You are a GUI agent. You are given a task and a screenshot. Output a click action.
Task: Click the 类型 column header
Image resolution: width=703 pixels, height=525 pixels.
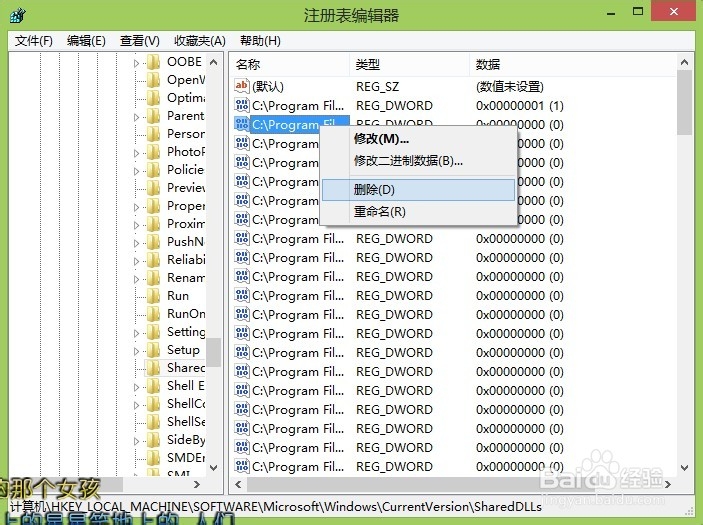409,65
